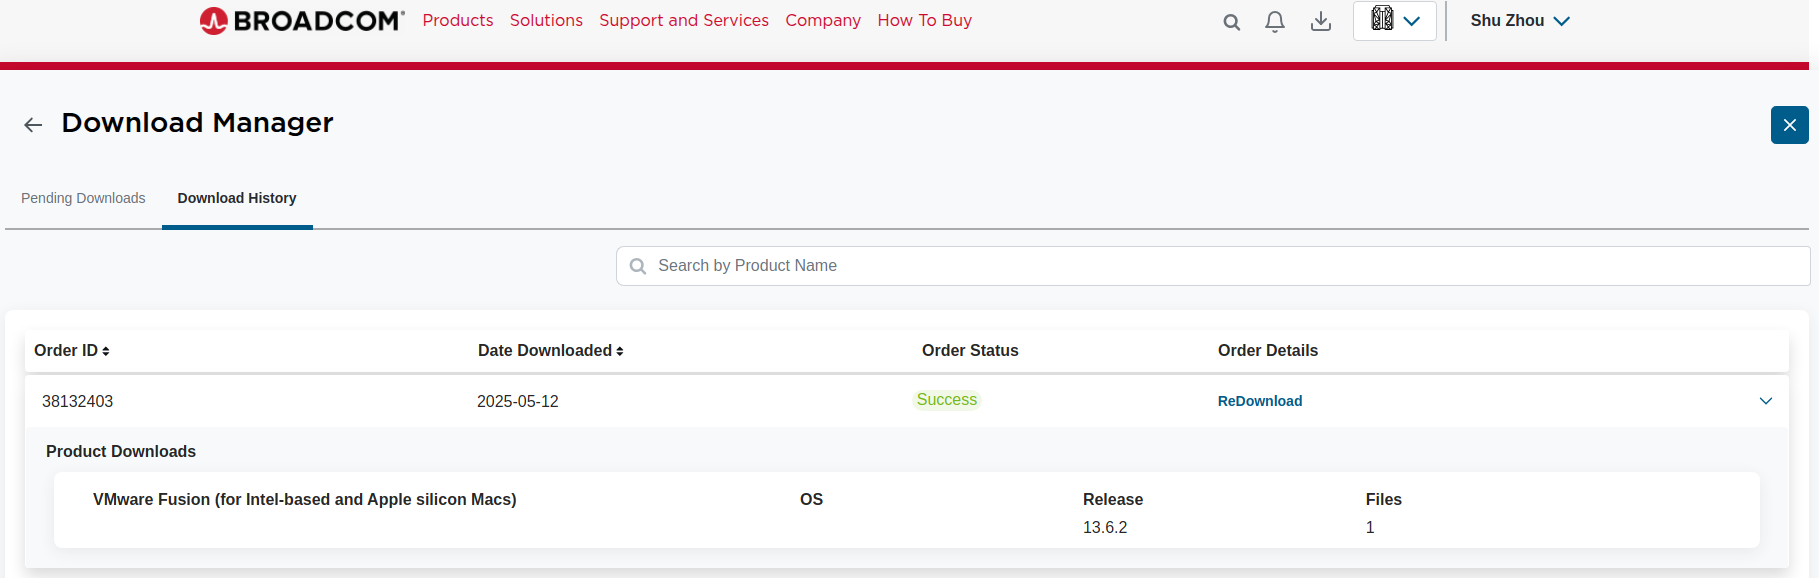
Task: Select the Download History tab
Action: coord(237,198)
